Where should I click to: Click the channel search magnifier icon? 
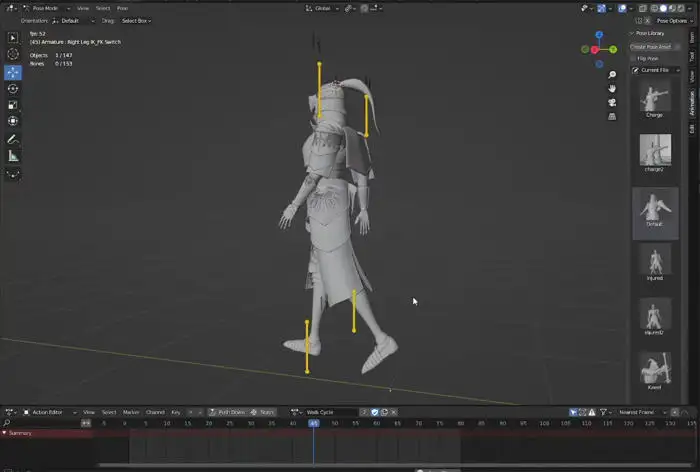(6, 423)
